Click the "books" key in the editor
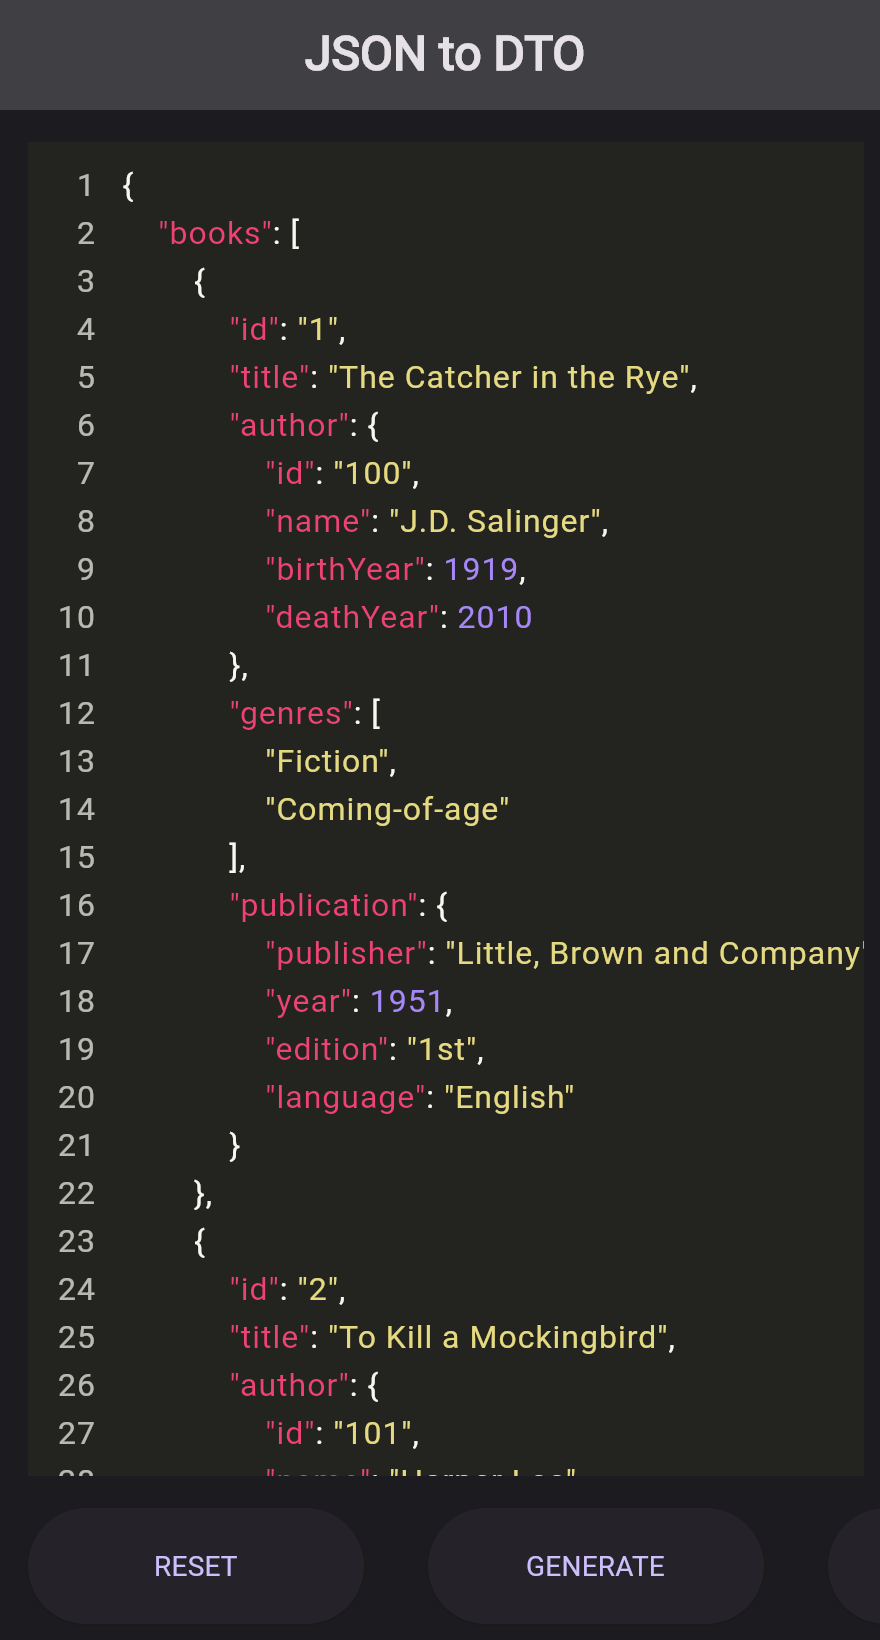The height and width of the screenshot is (1640, 880). [215, 233]
